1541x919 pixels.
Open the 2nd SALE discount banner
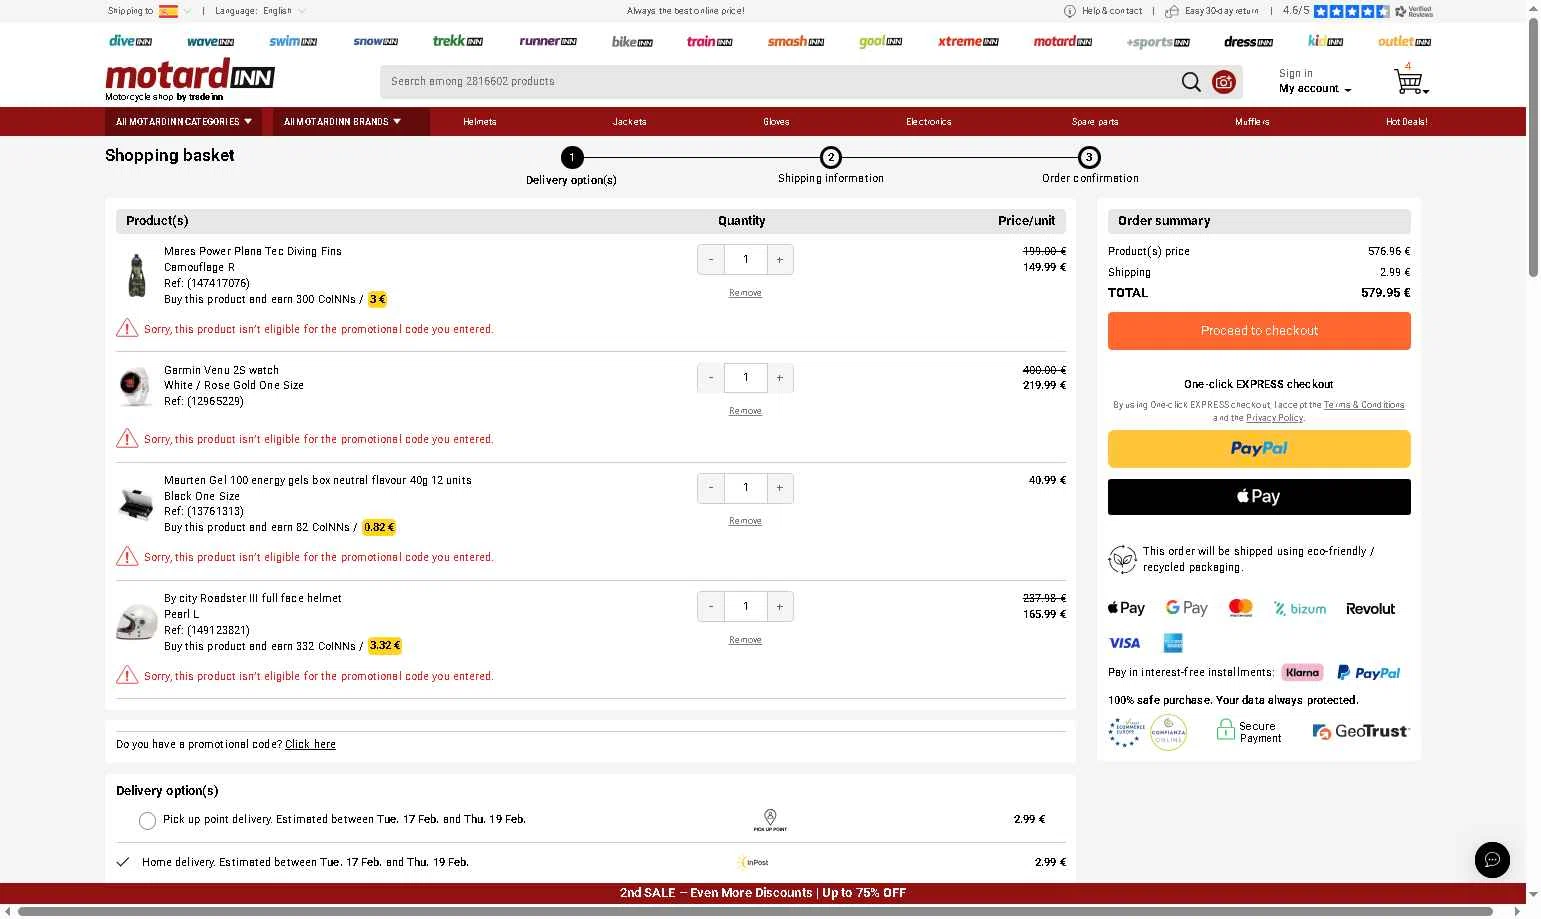(x=763, y=893)
